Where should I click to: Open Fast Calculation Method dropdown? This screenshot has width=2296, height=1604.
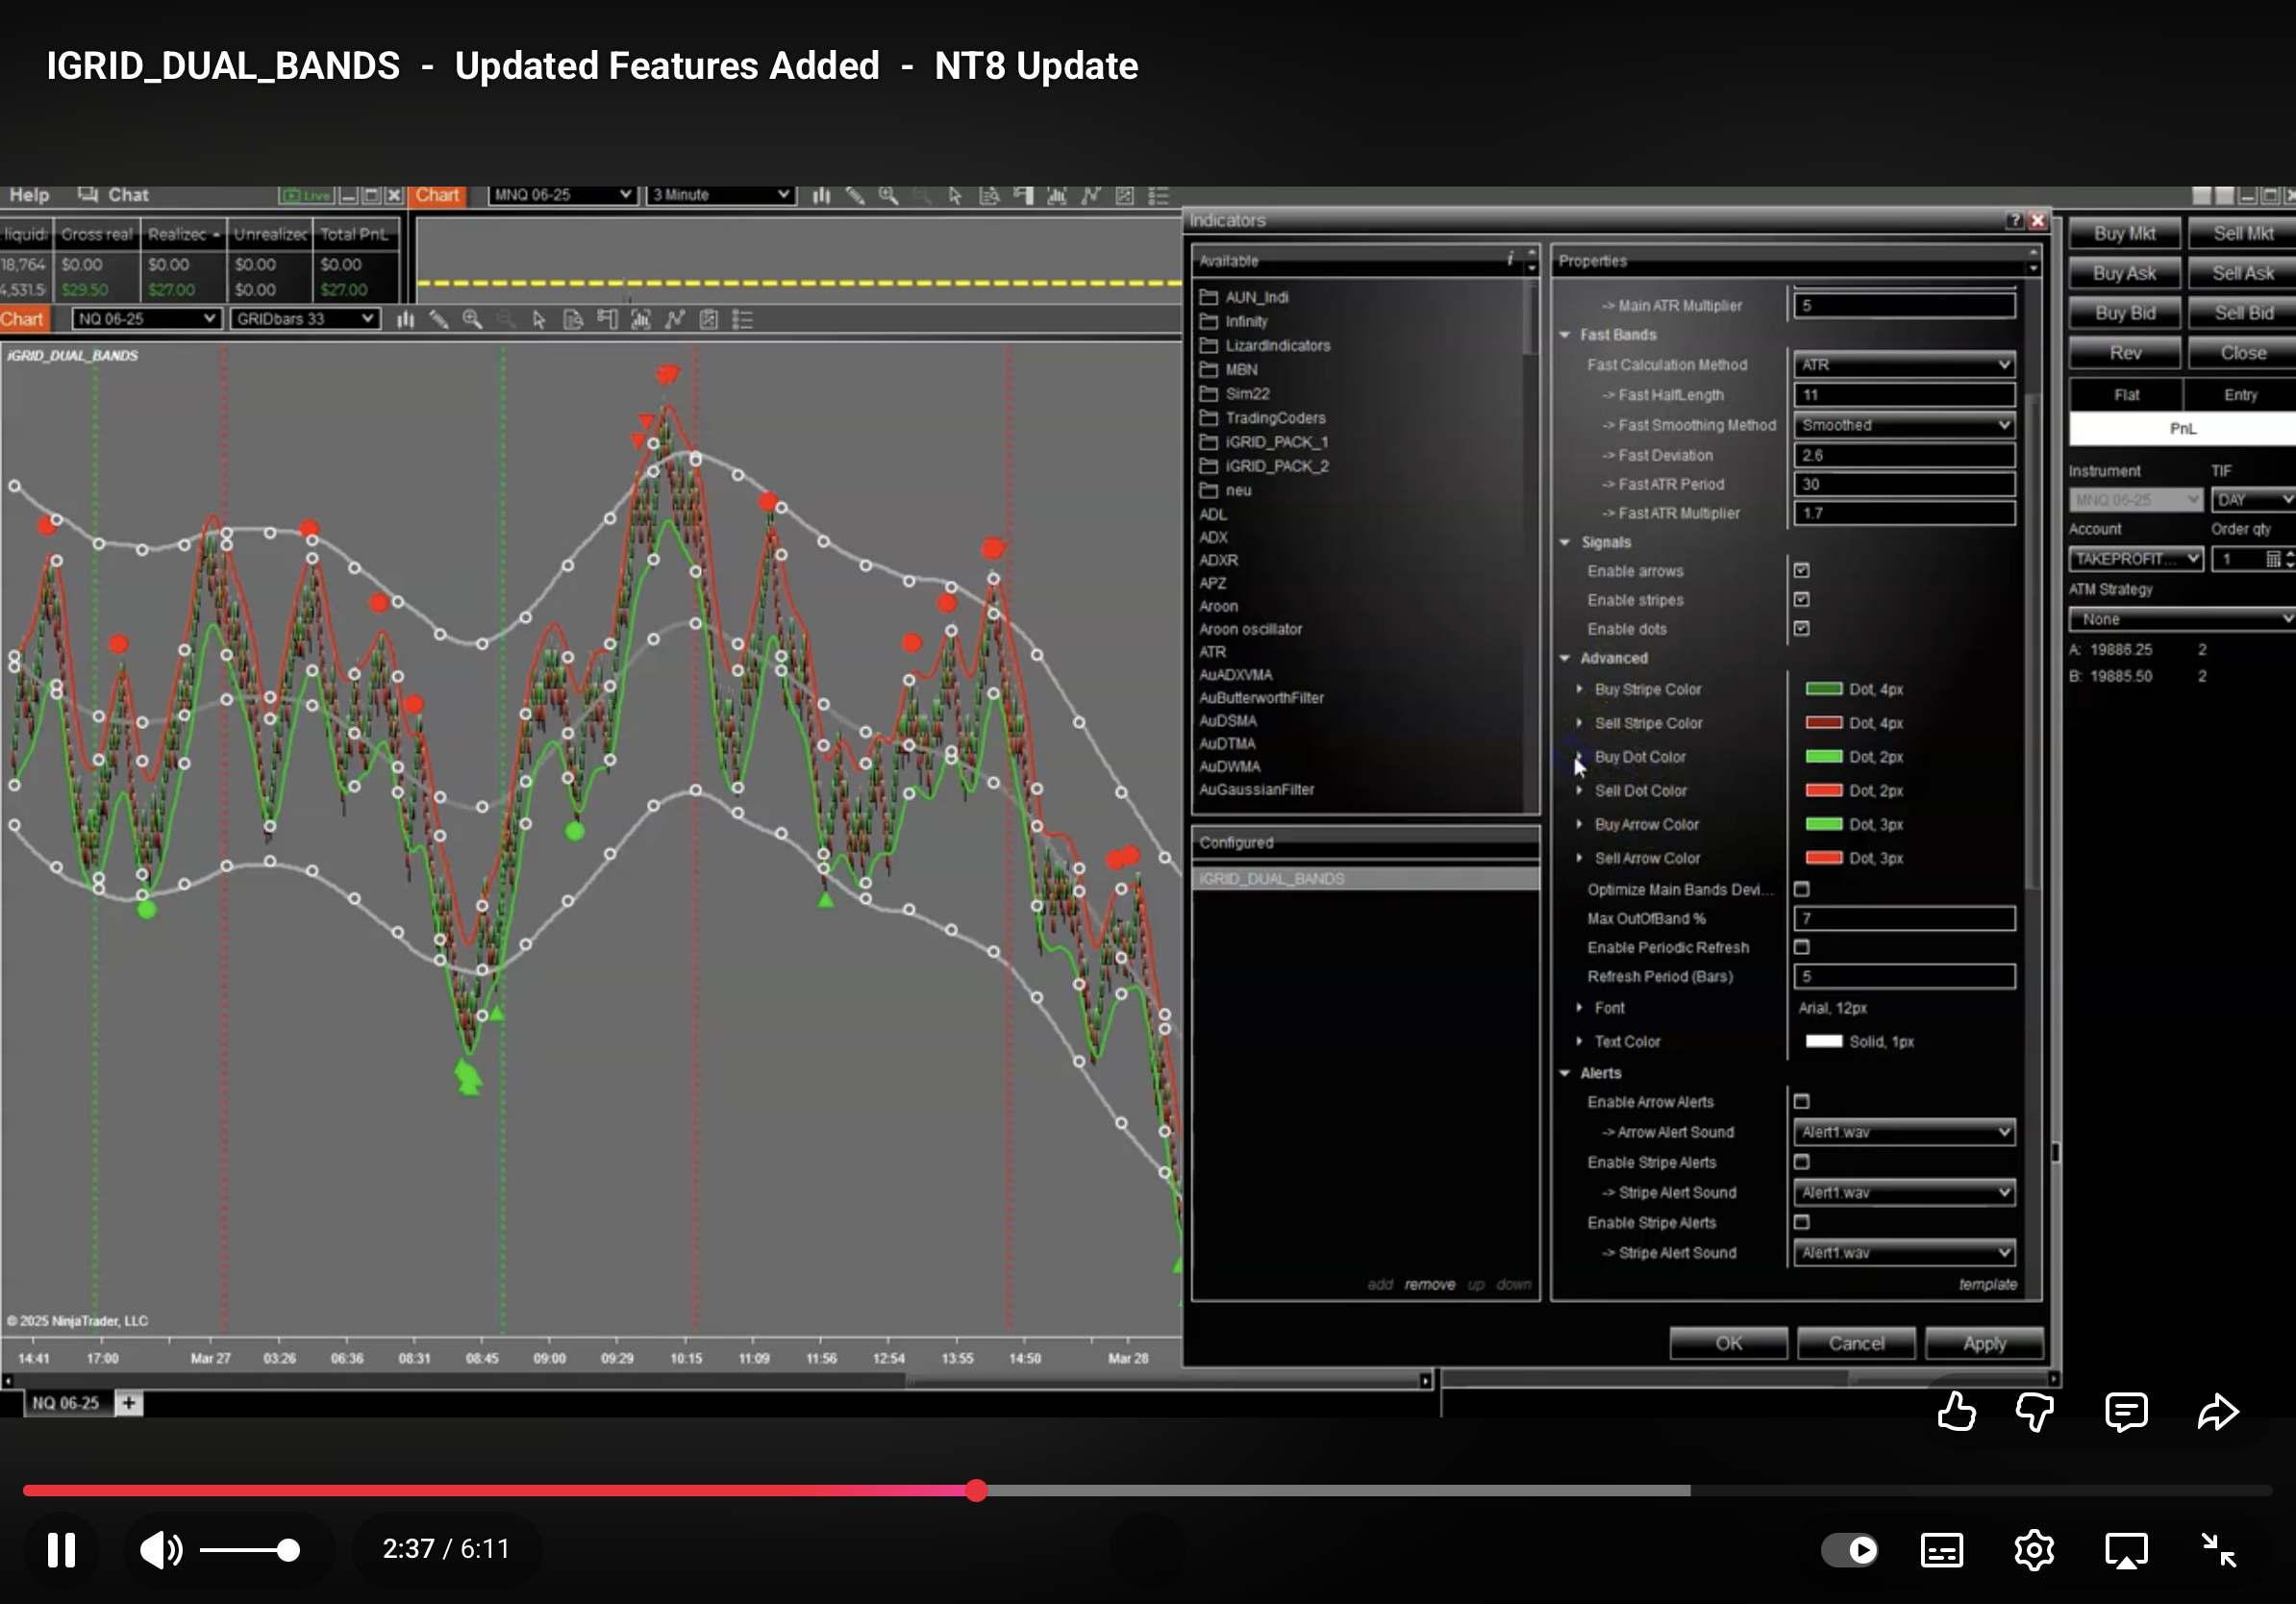[1903, 365]
